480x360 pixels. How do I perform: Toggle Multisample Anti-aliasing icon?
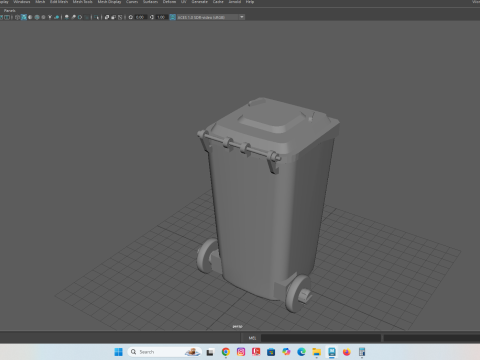80,17
